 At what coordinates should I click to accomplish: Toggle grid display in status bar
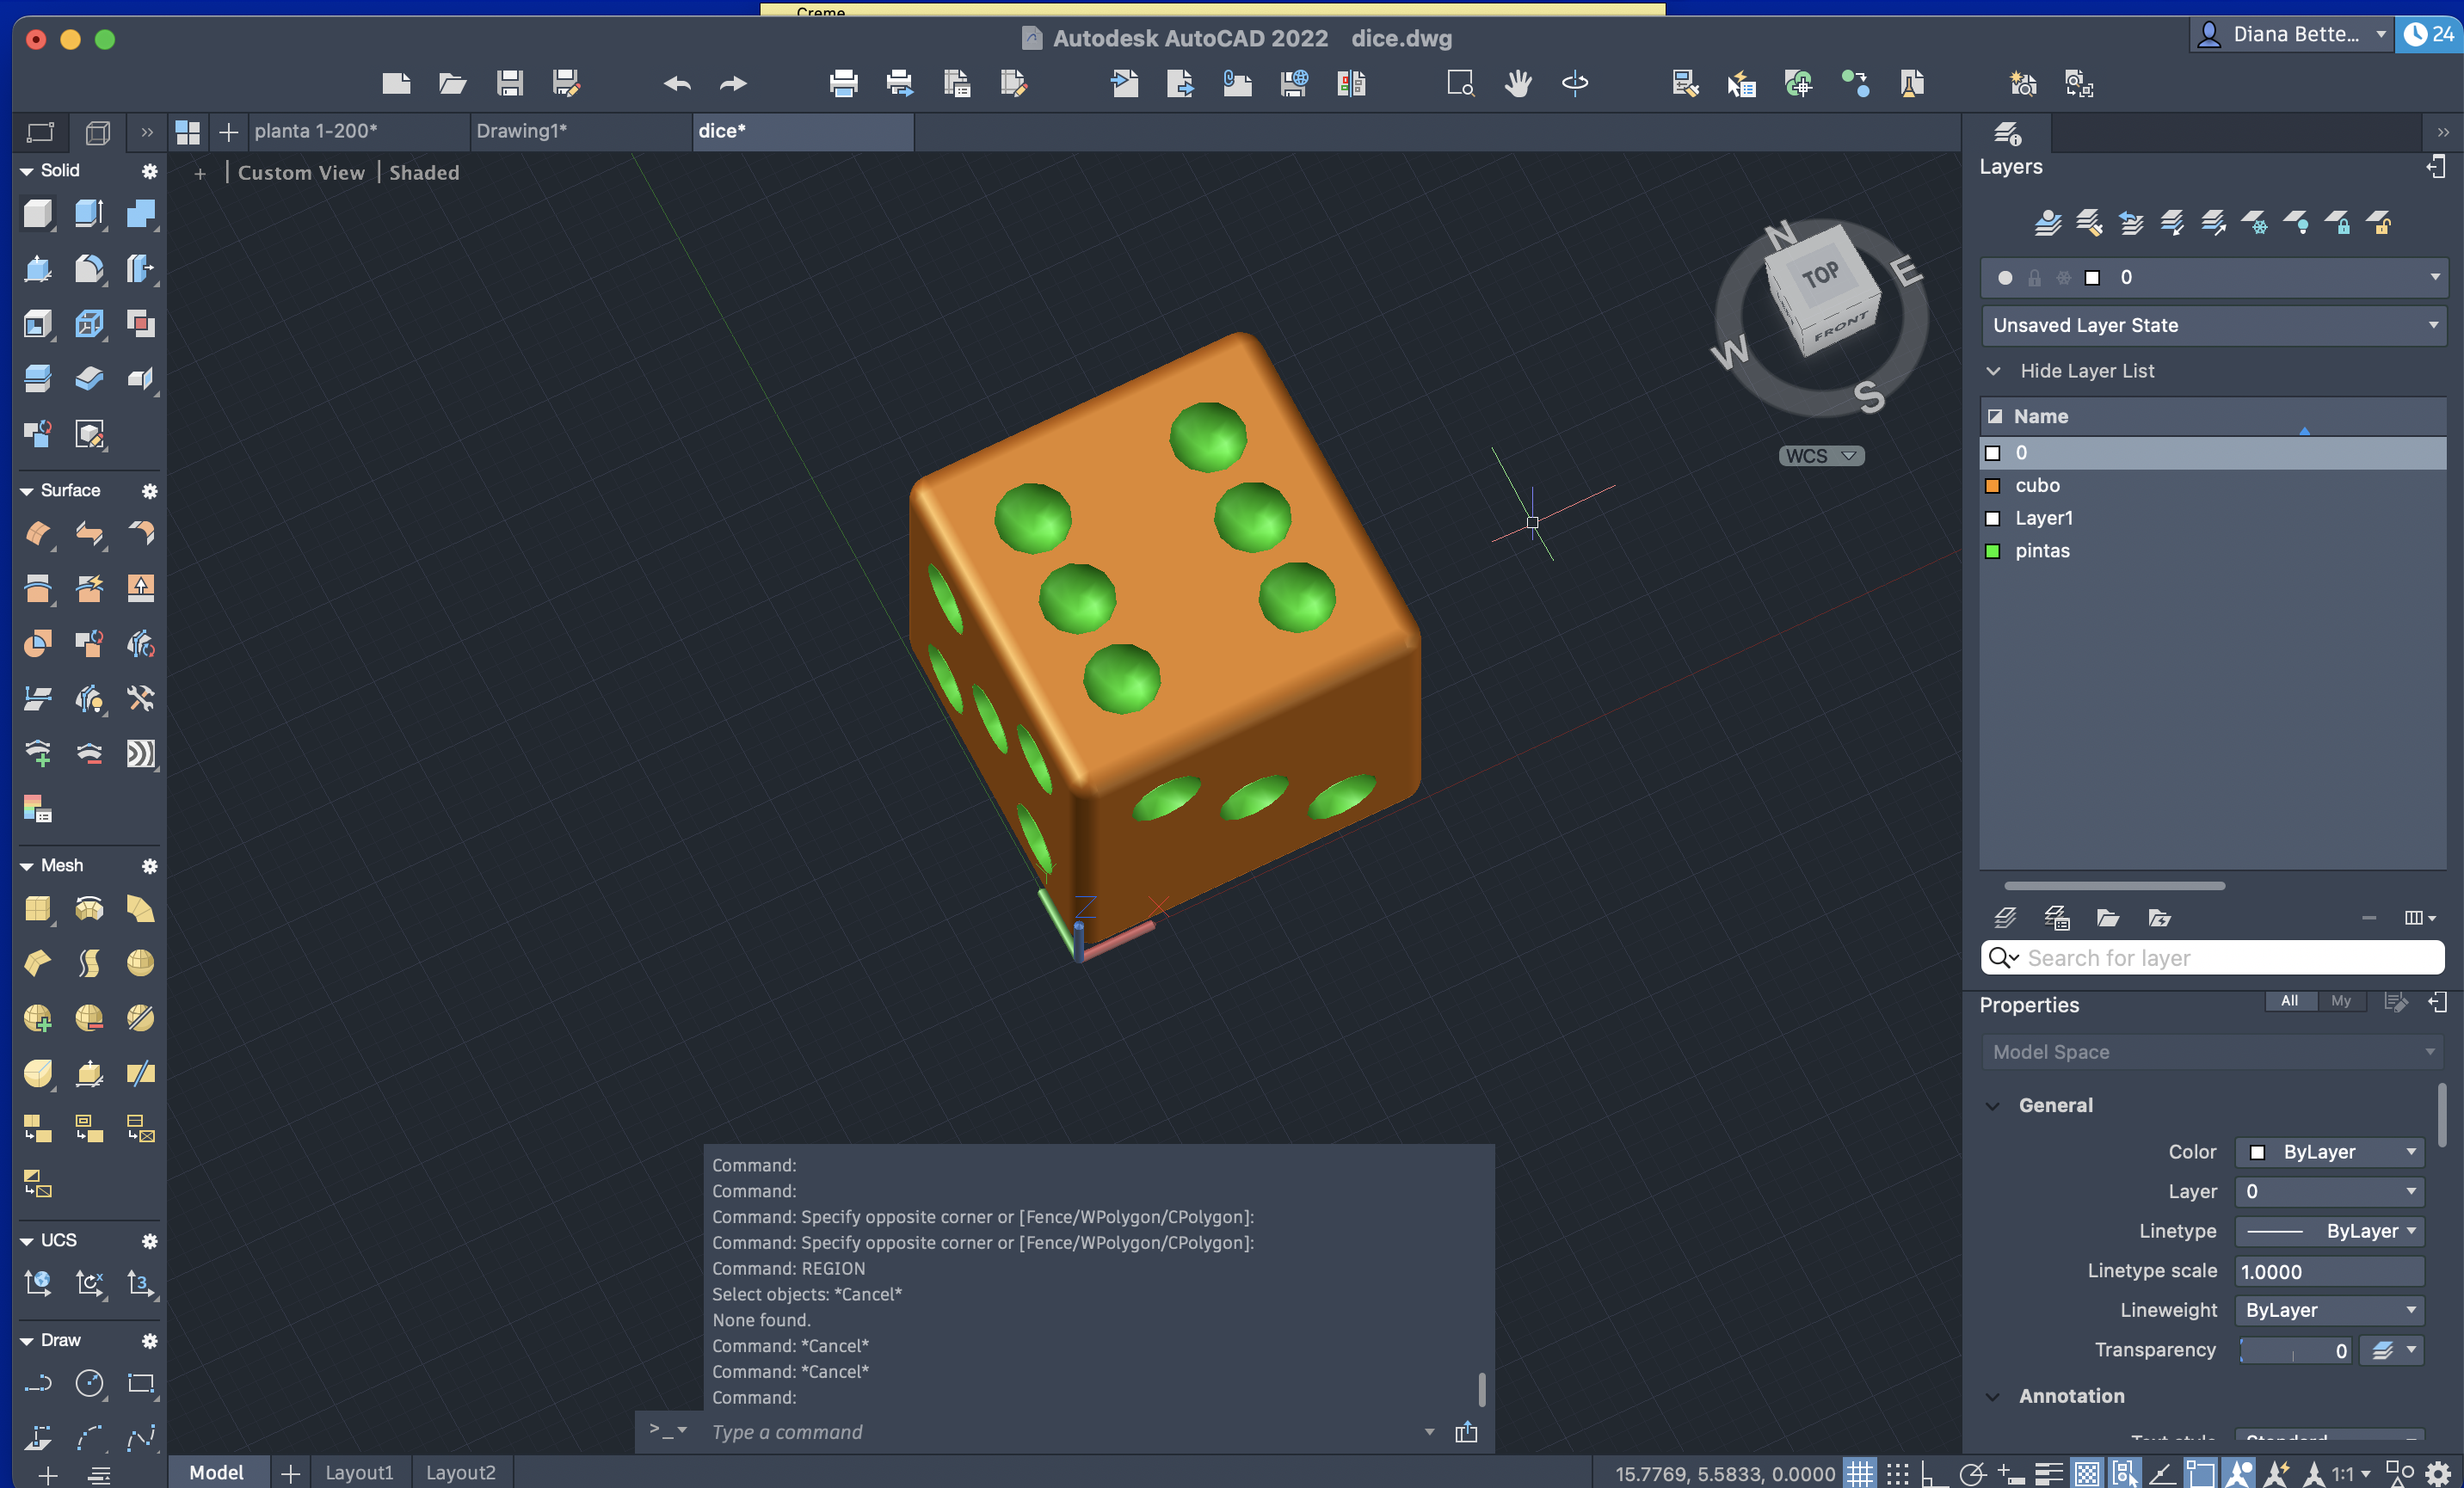tap(1859, 1473)
